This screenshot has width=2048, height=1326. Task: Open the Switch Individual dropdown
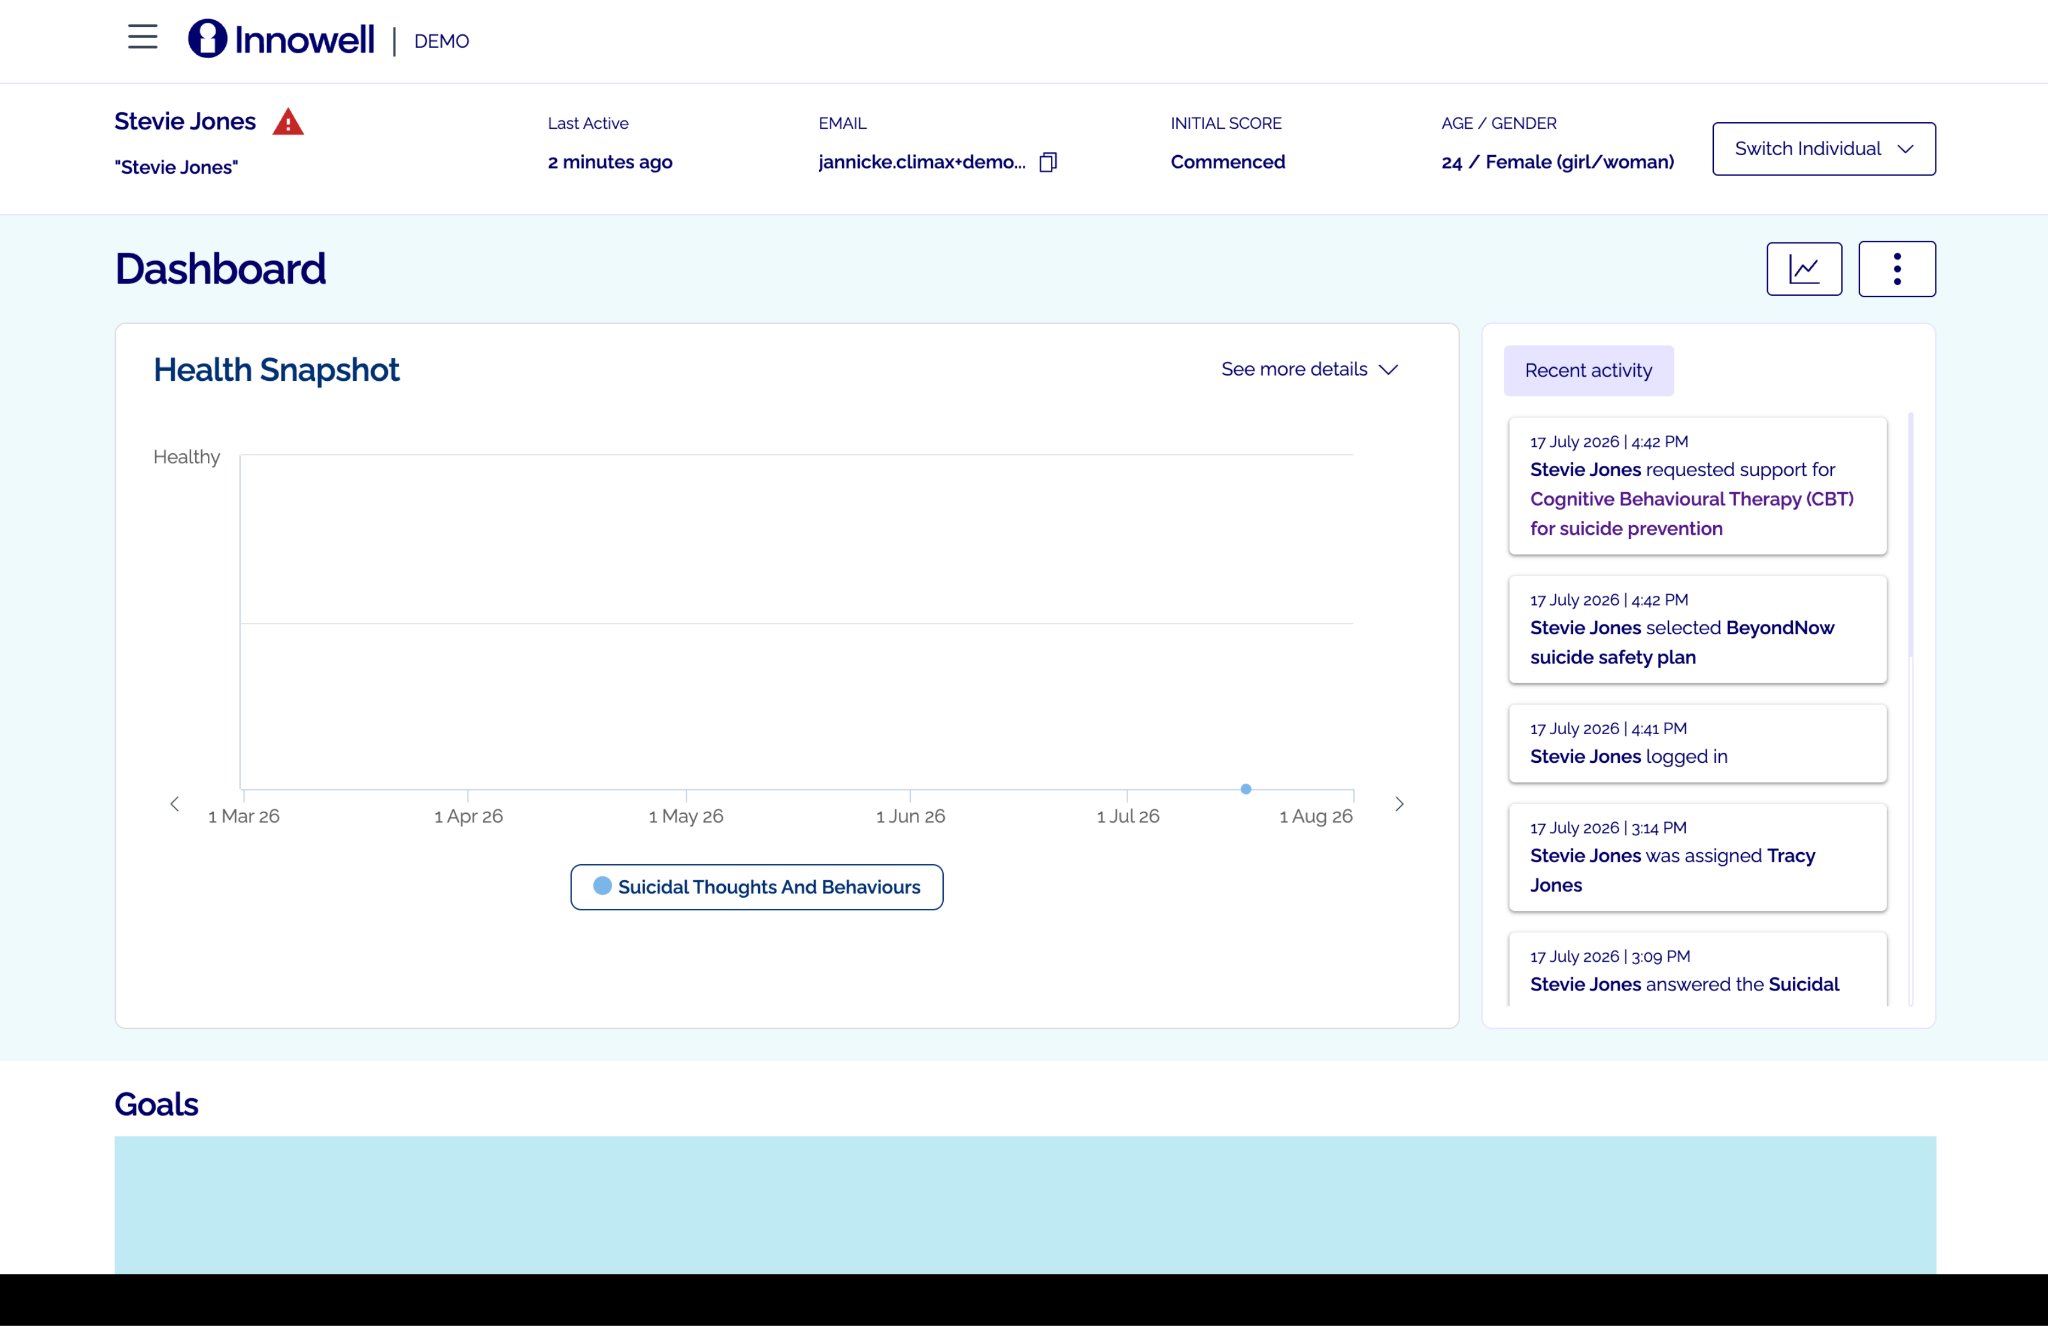pyautogui.click(x=1824, y=149)
